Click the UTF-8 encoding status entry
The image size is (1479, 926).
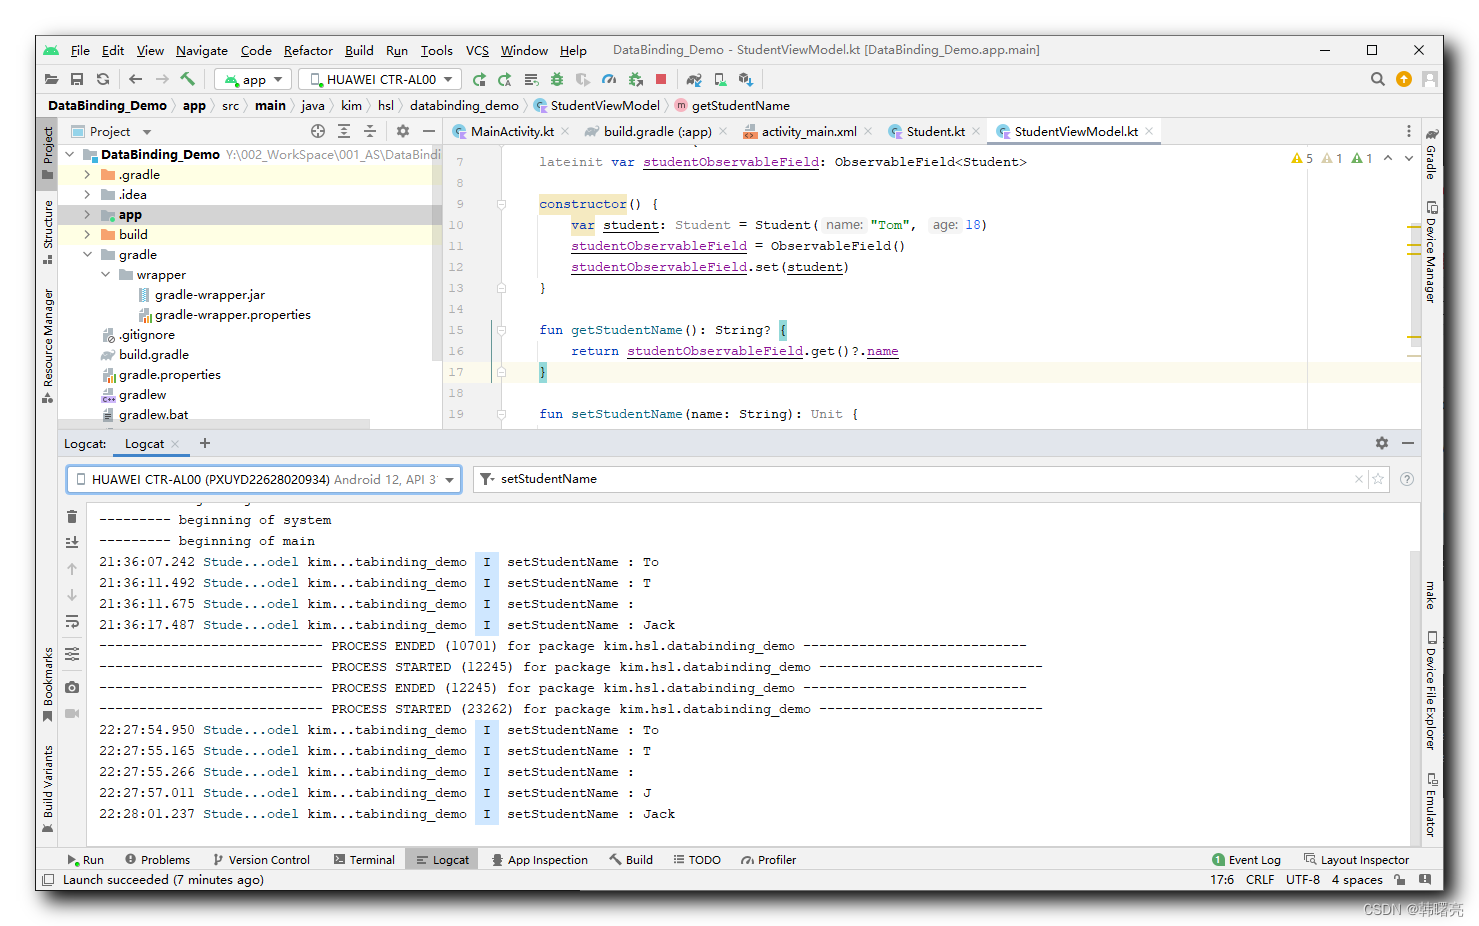click(1303, 880)
